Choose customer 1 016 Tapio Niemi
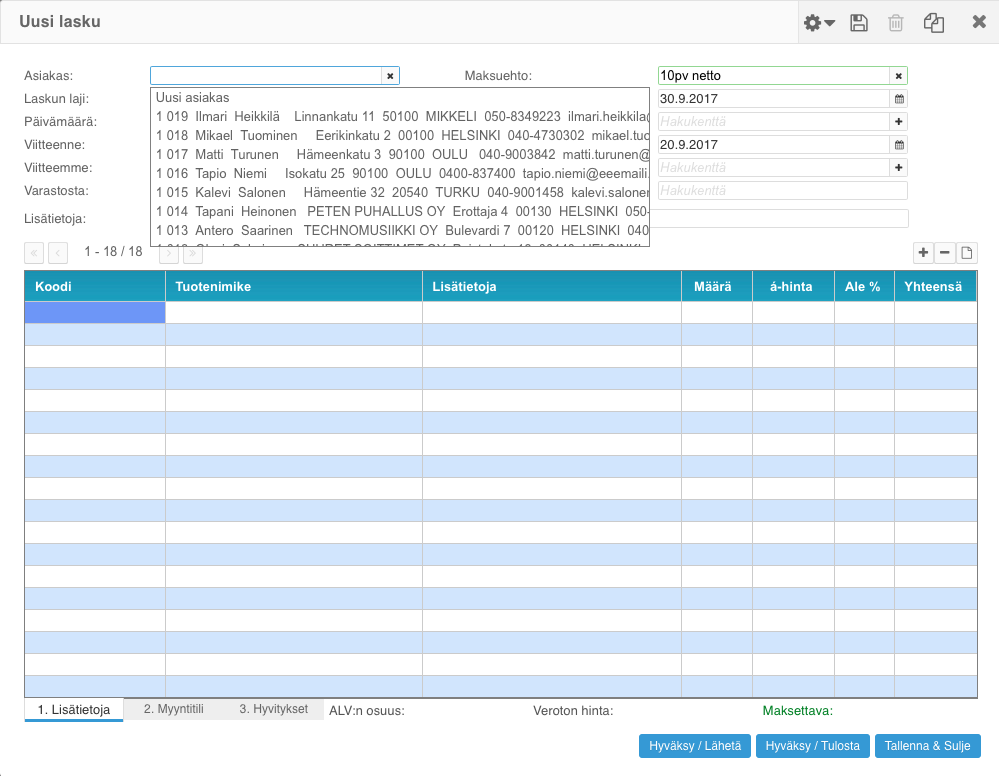 (399, 173)
